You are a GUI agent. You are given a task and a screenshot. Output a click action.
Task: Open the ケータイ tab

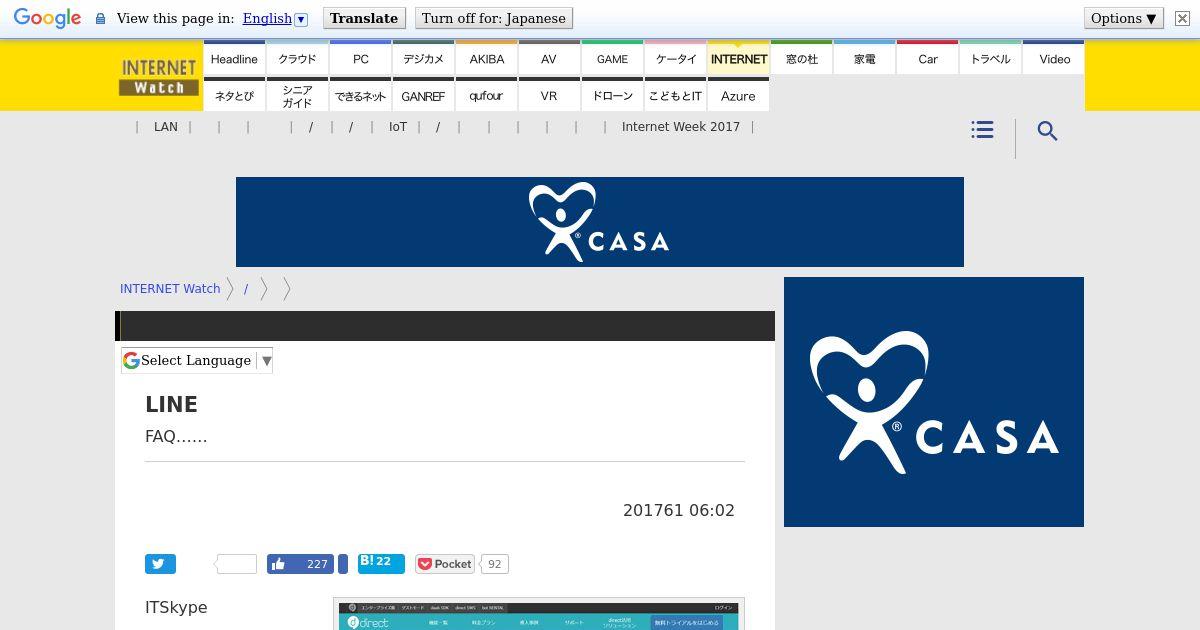(676, 58)
